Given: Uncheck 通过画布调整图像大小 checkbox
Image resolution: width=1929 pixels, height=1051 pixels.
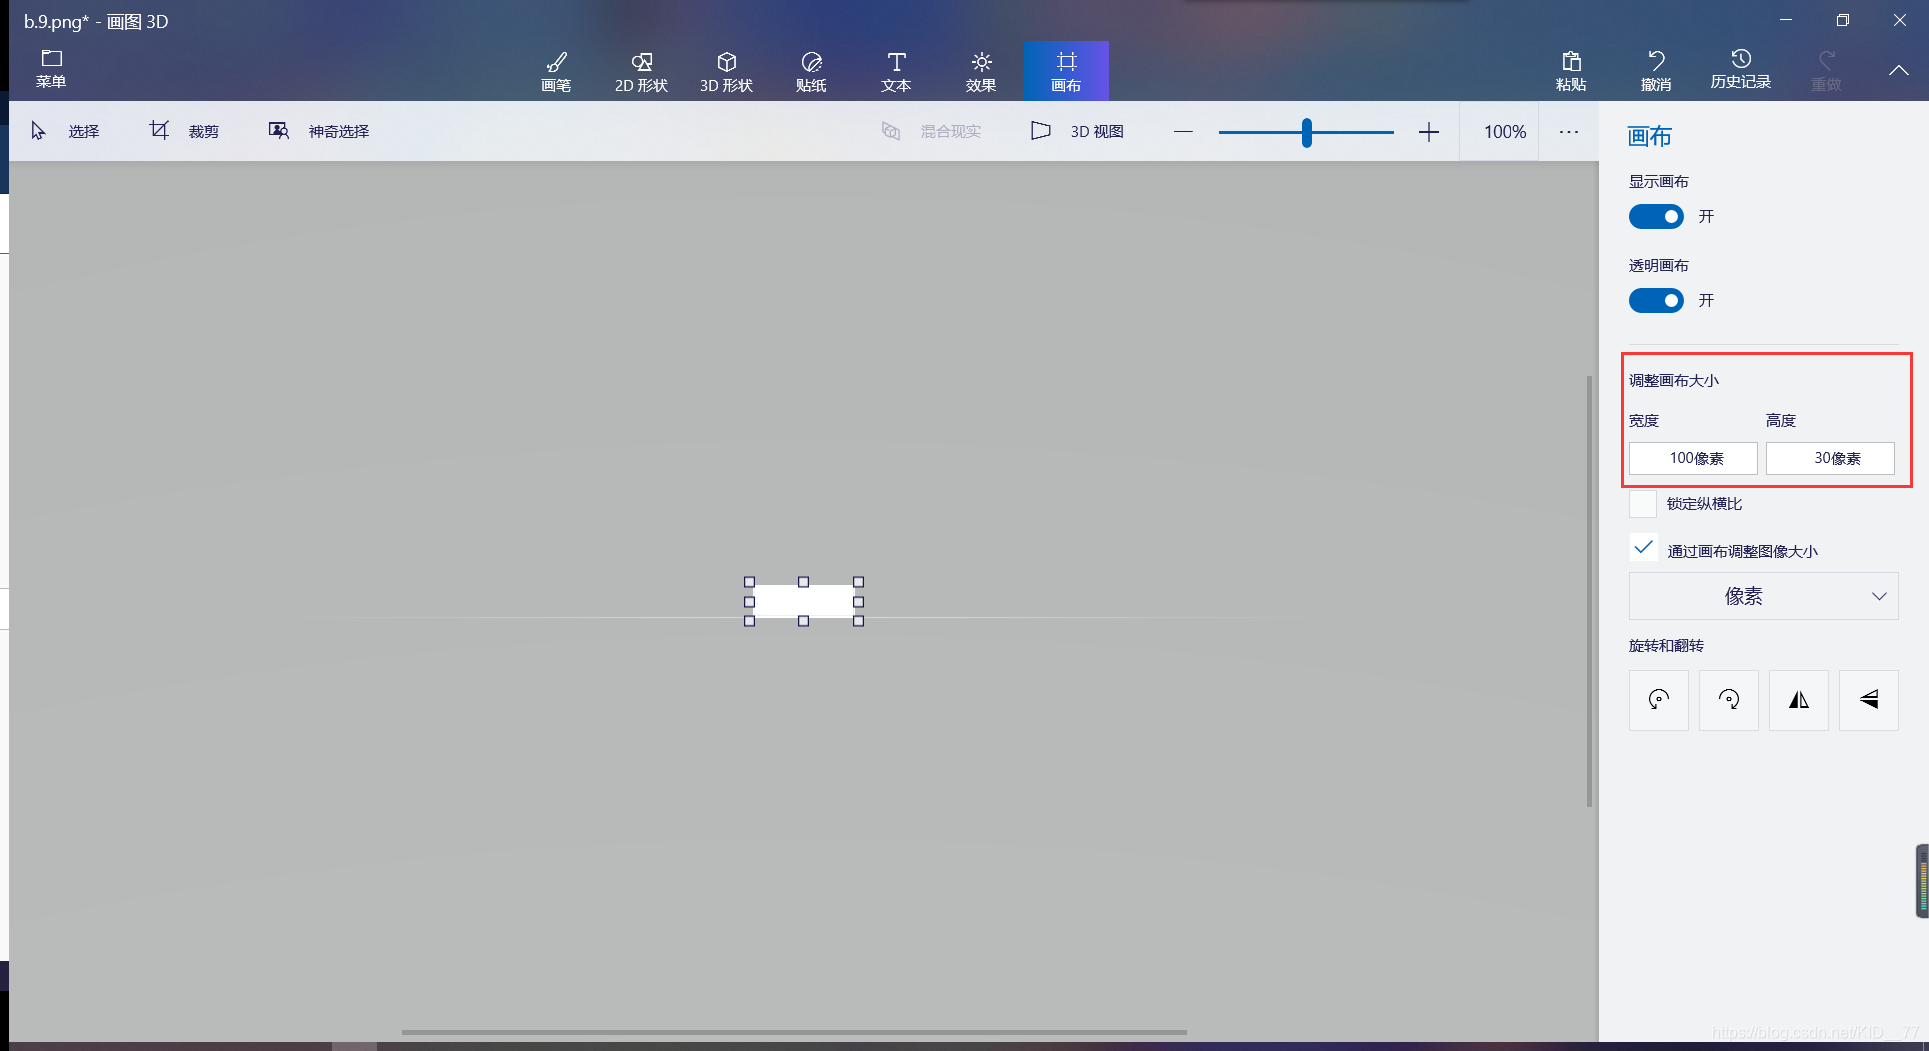Looking at the screenshot, I should (1643, 547).
